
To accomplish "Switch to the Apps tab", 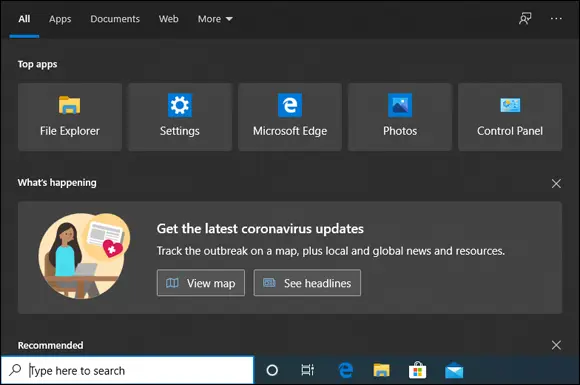I will click(60, 19).
